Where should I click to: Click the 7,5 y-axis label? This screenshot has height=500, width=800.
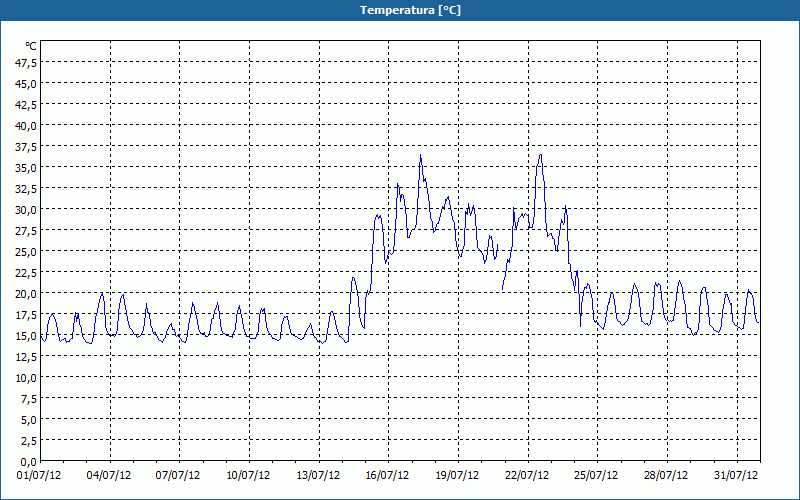(x=28, y=399)
